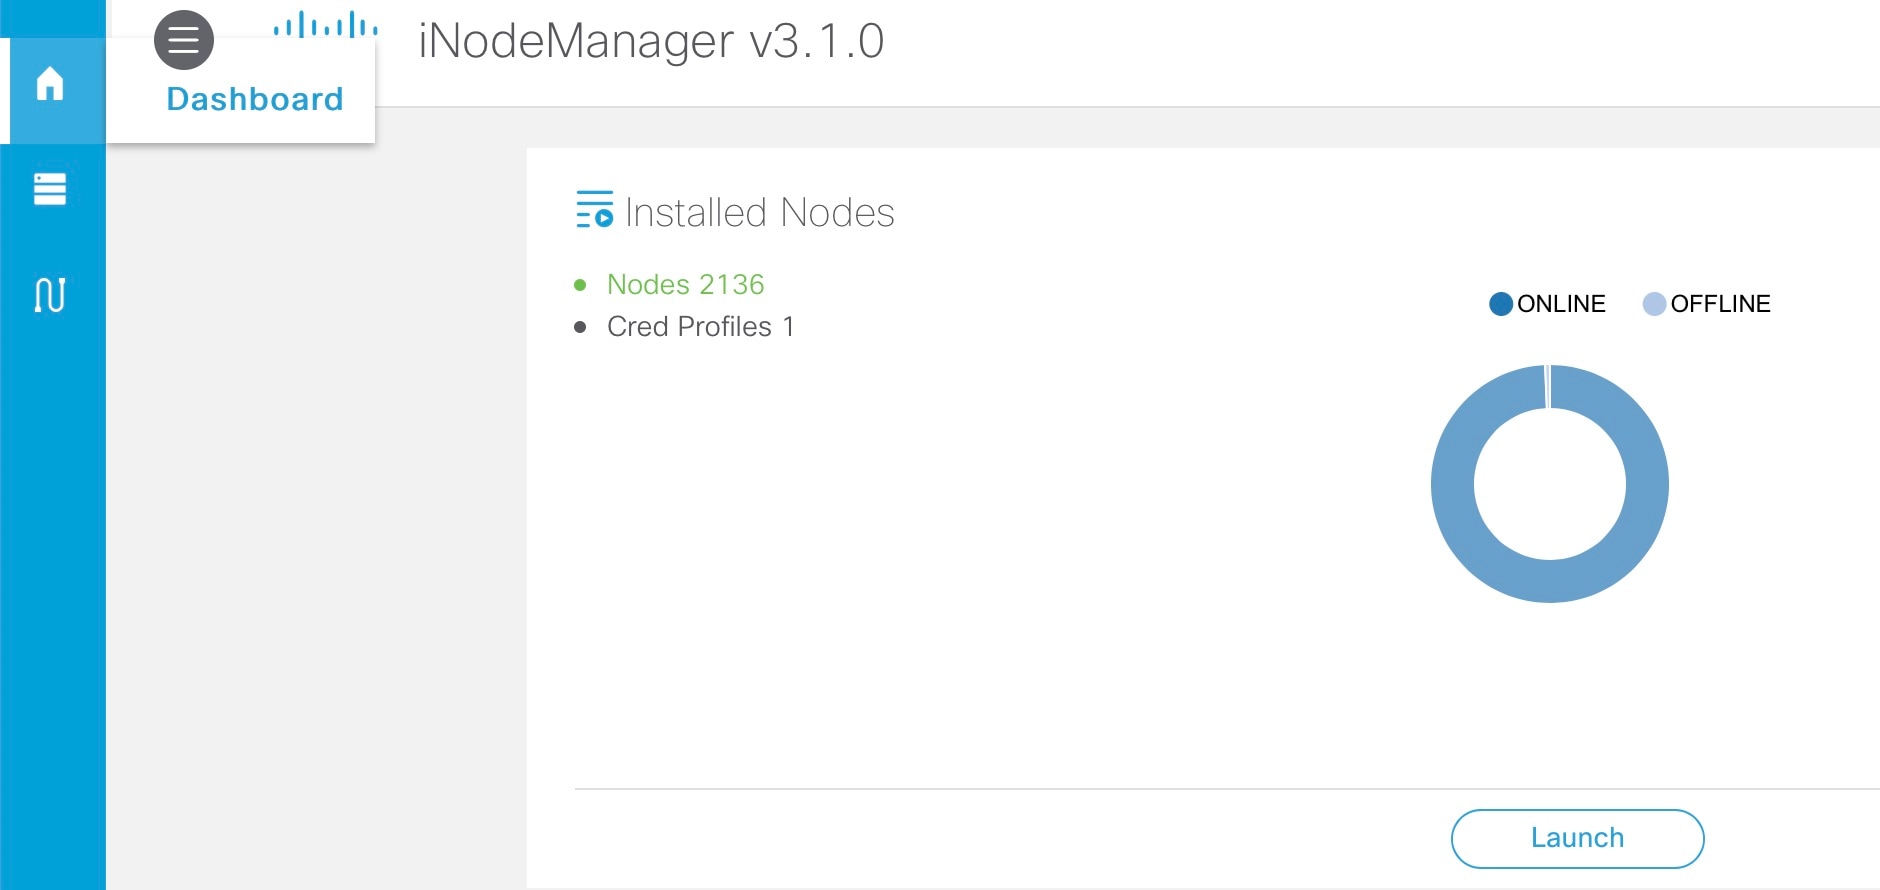
Task: Open the Cred Profiles 1 entry
Action: click(x=700, y=327)
